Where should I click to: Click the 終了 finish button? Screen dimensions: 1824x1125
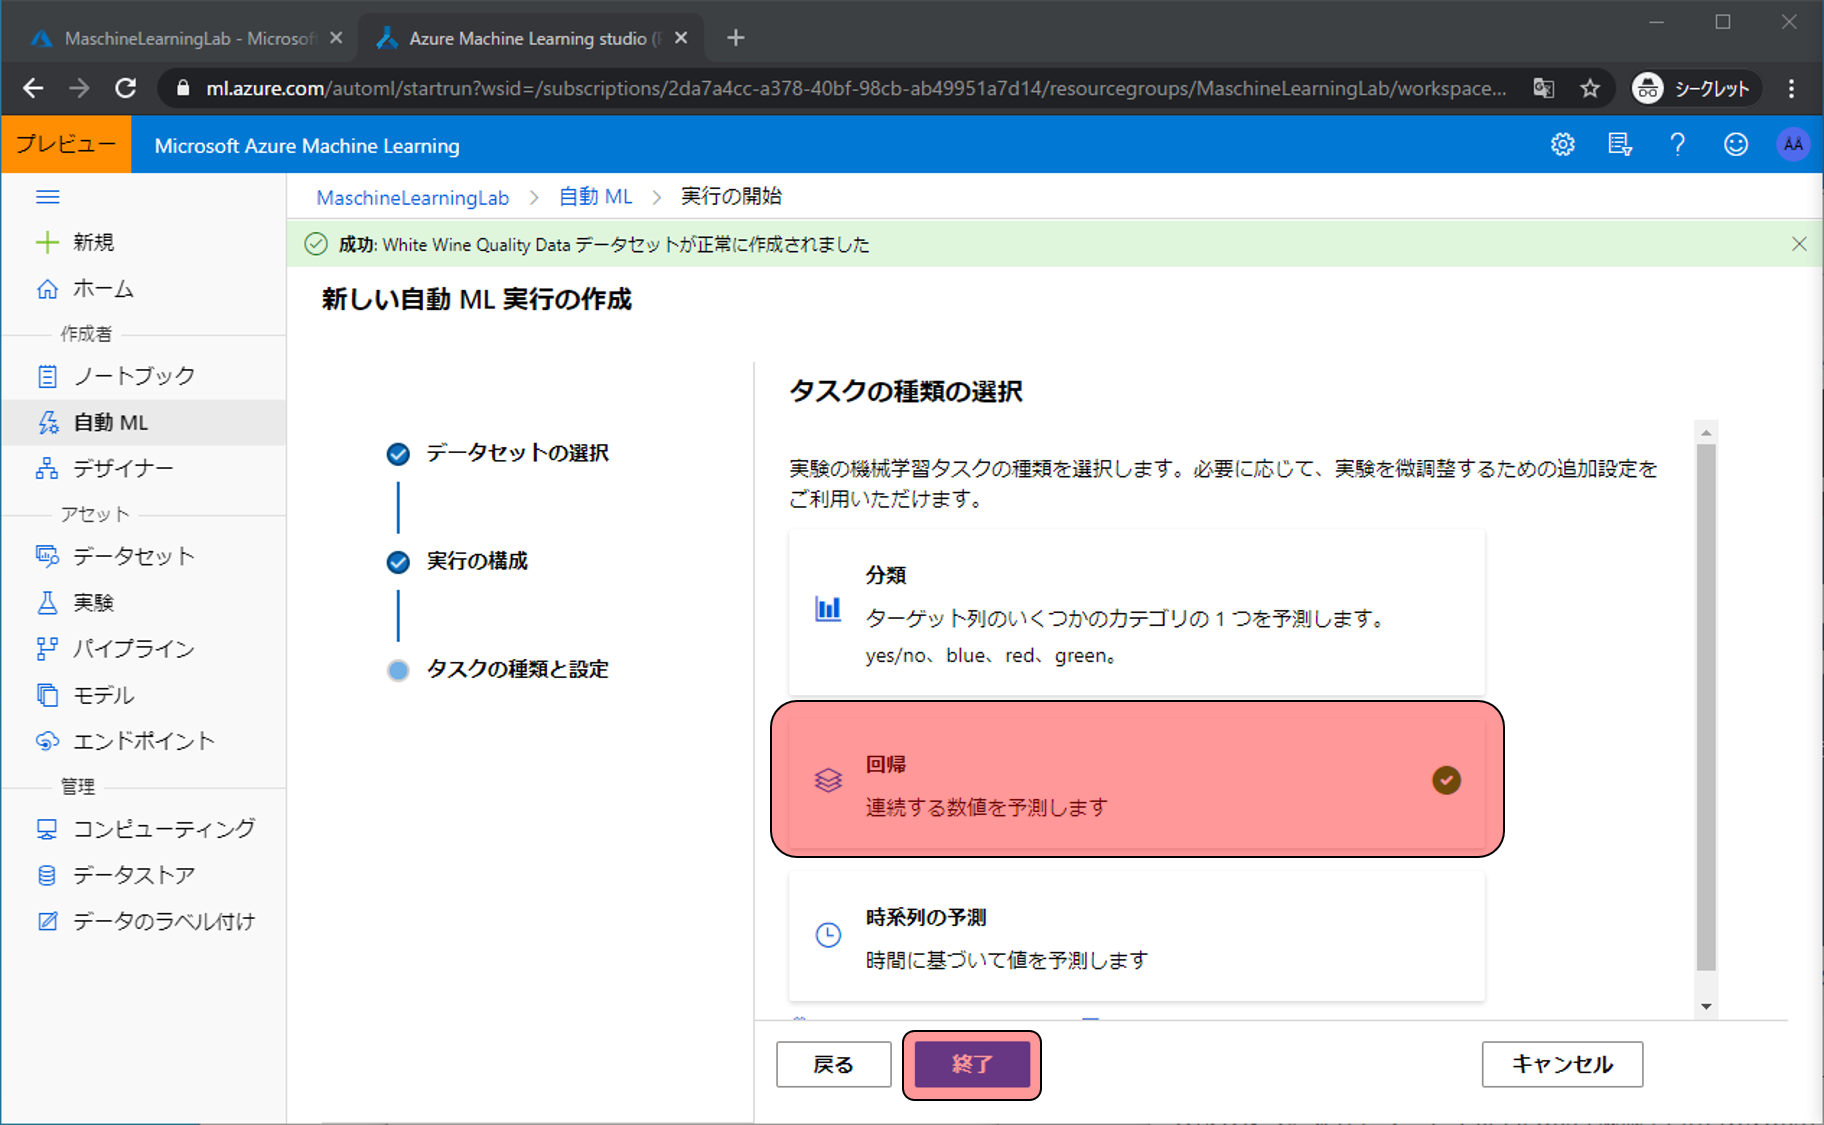(971, 1064)
